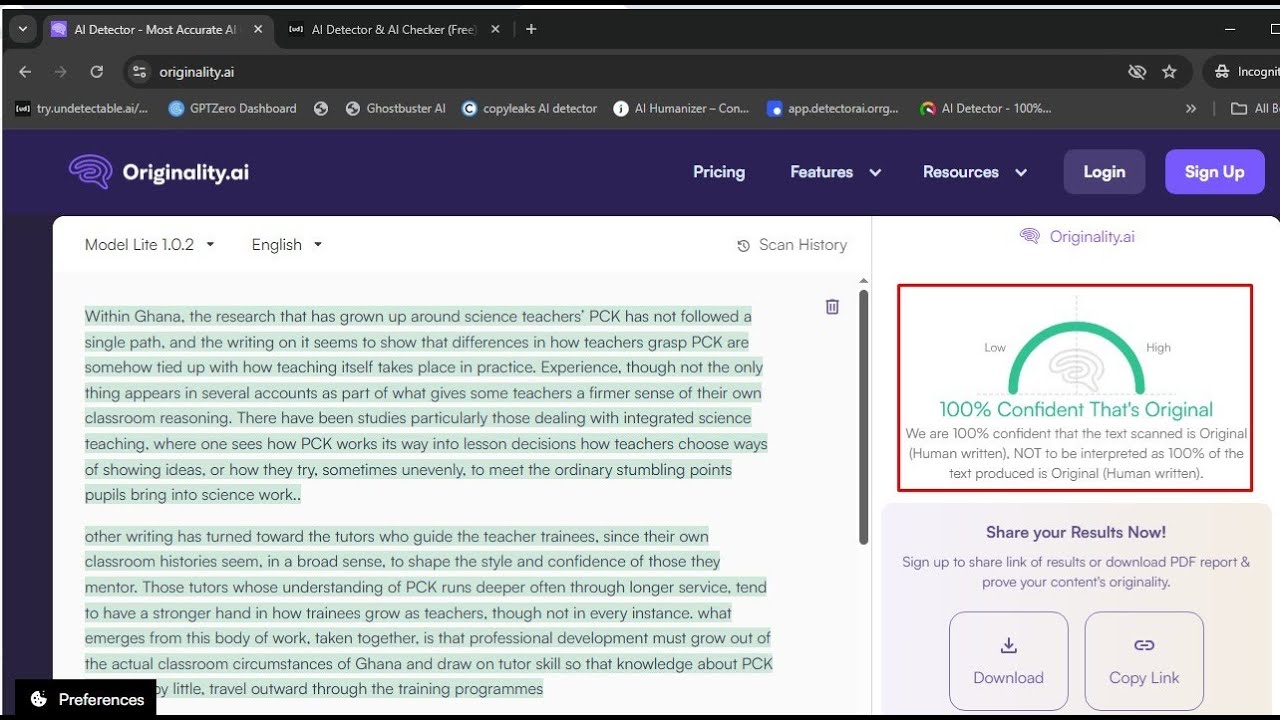Open the tab search dropdown arrow
The height and width of the screenshot is (720, 1280).
coord(22,30)
